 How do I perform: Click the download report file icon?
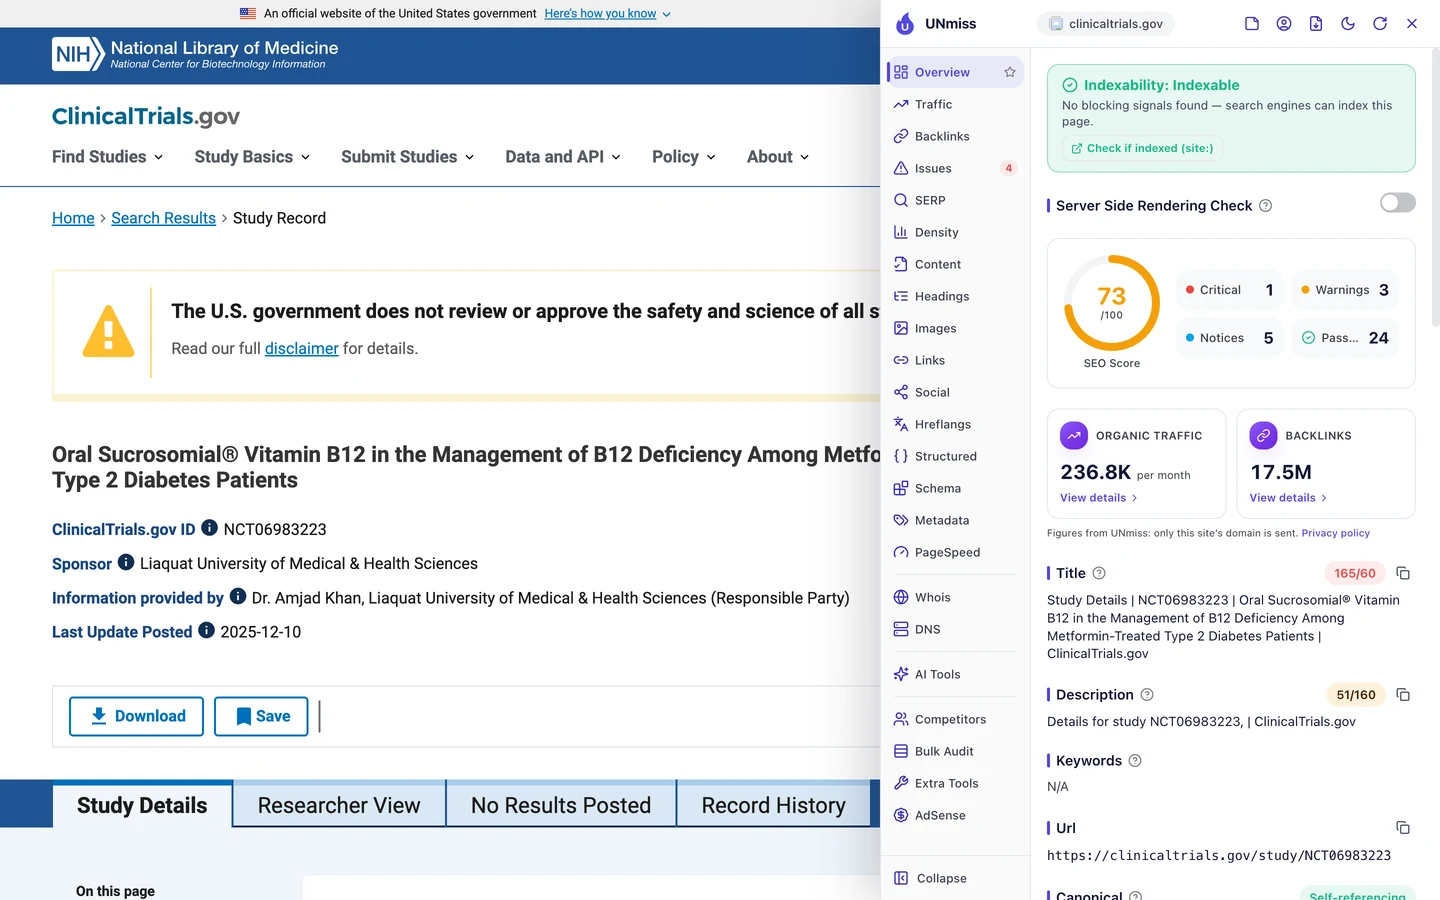pos(1316,24)
